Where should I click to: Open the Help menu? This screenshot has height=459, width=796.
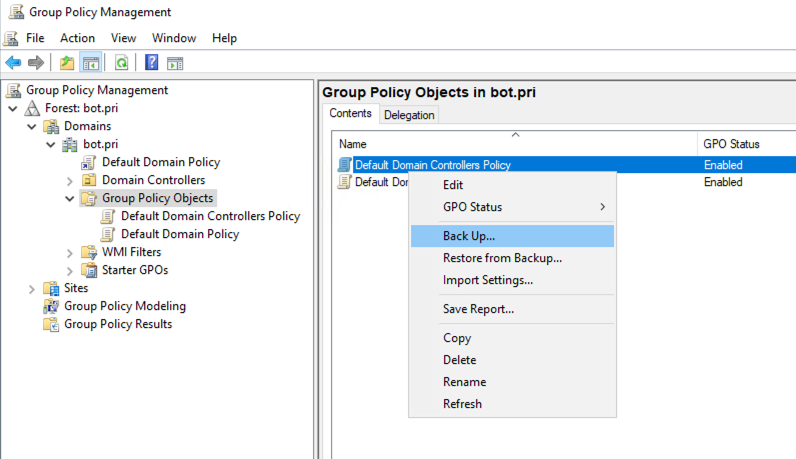click(x=224, y=38)
